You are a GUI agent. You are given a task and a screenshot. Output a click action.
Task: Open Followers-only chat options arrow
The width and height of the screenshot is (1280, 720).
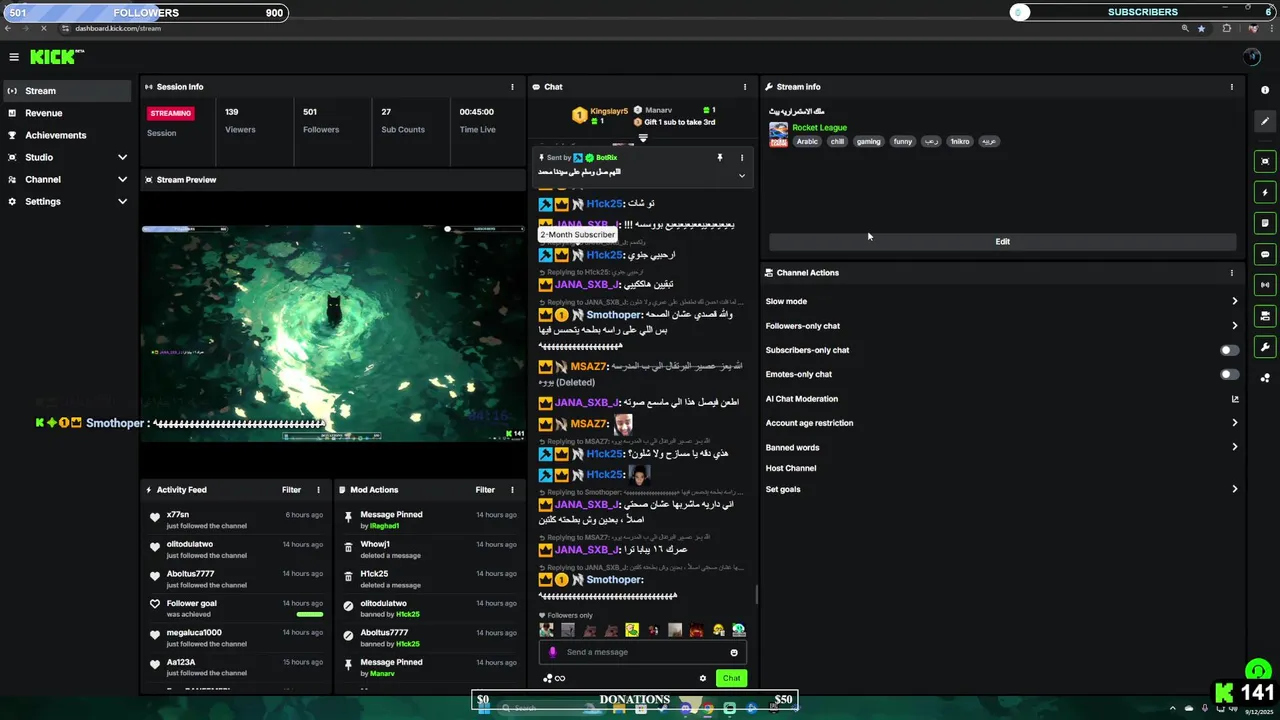tap(1234, 326)
